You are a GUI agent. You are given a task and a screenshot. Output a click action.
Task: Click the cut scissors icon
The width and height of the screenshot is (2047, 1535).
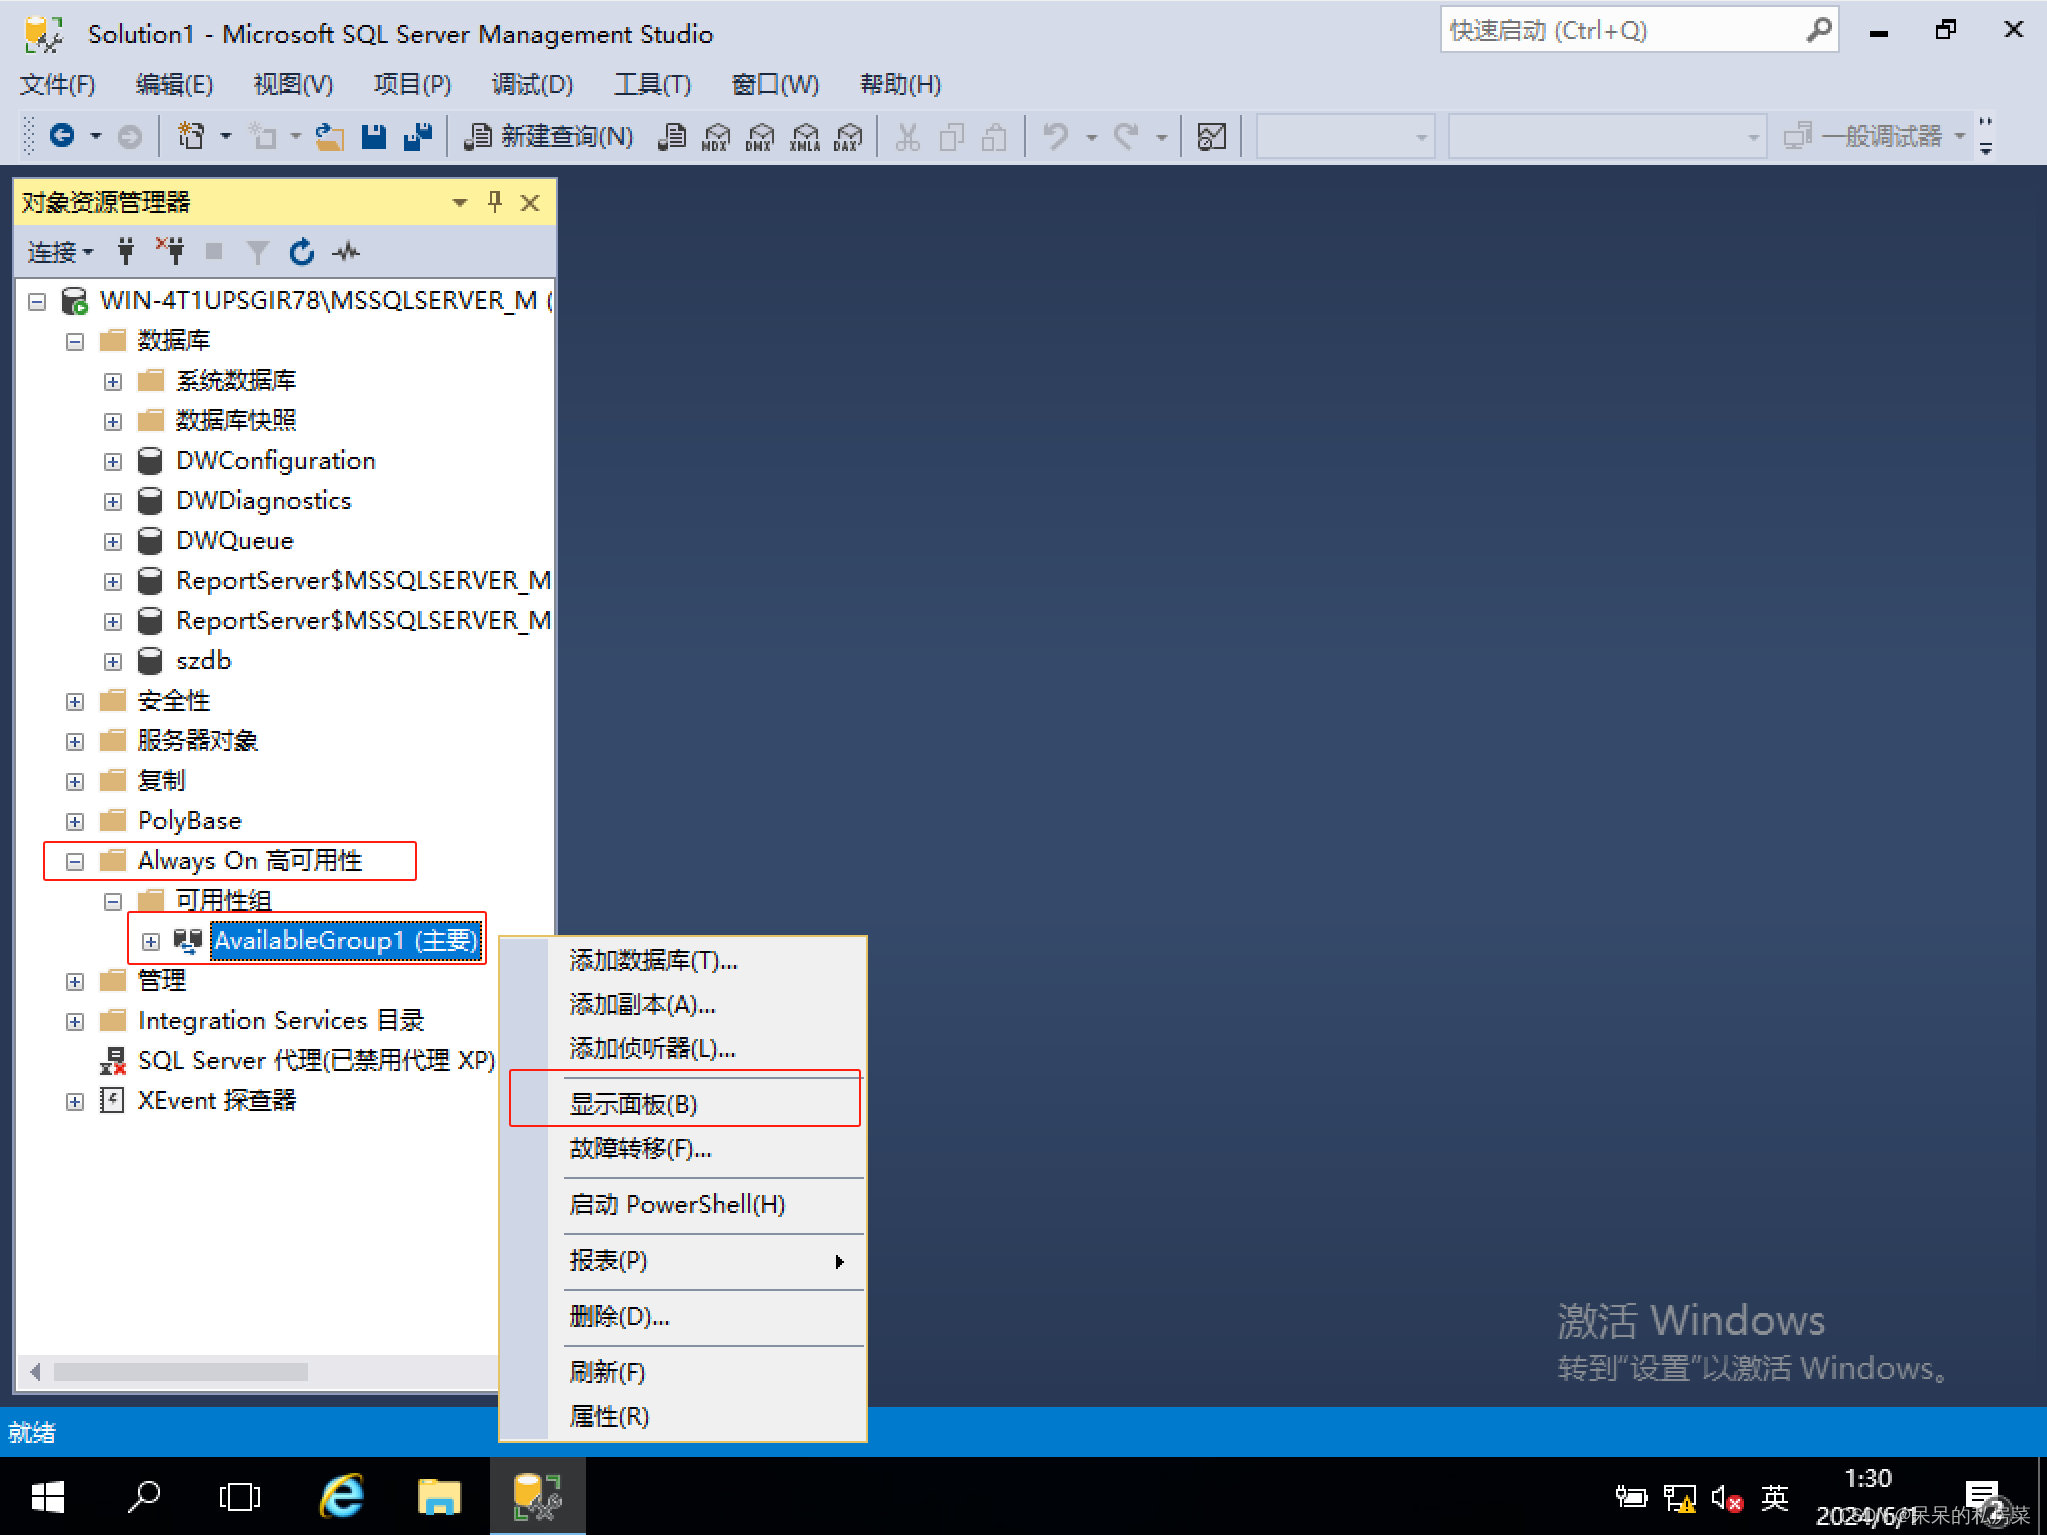(x=907, y=136)
